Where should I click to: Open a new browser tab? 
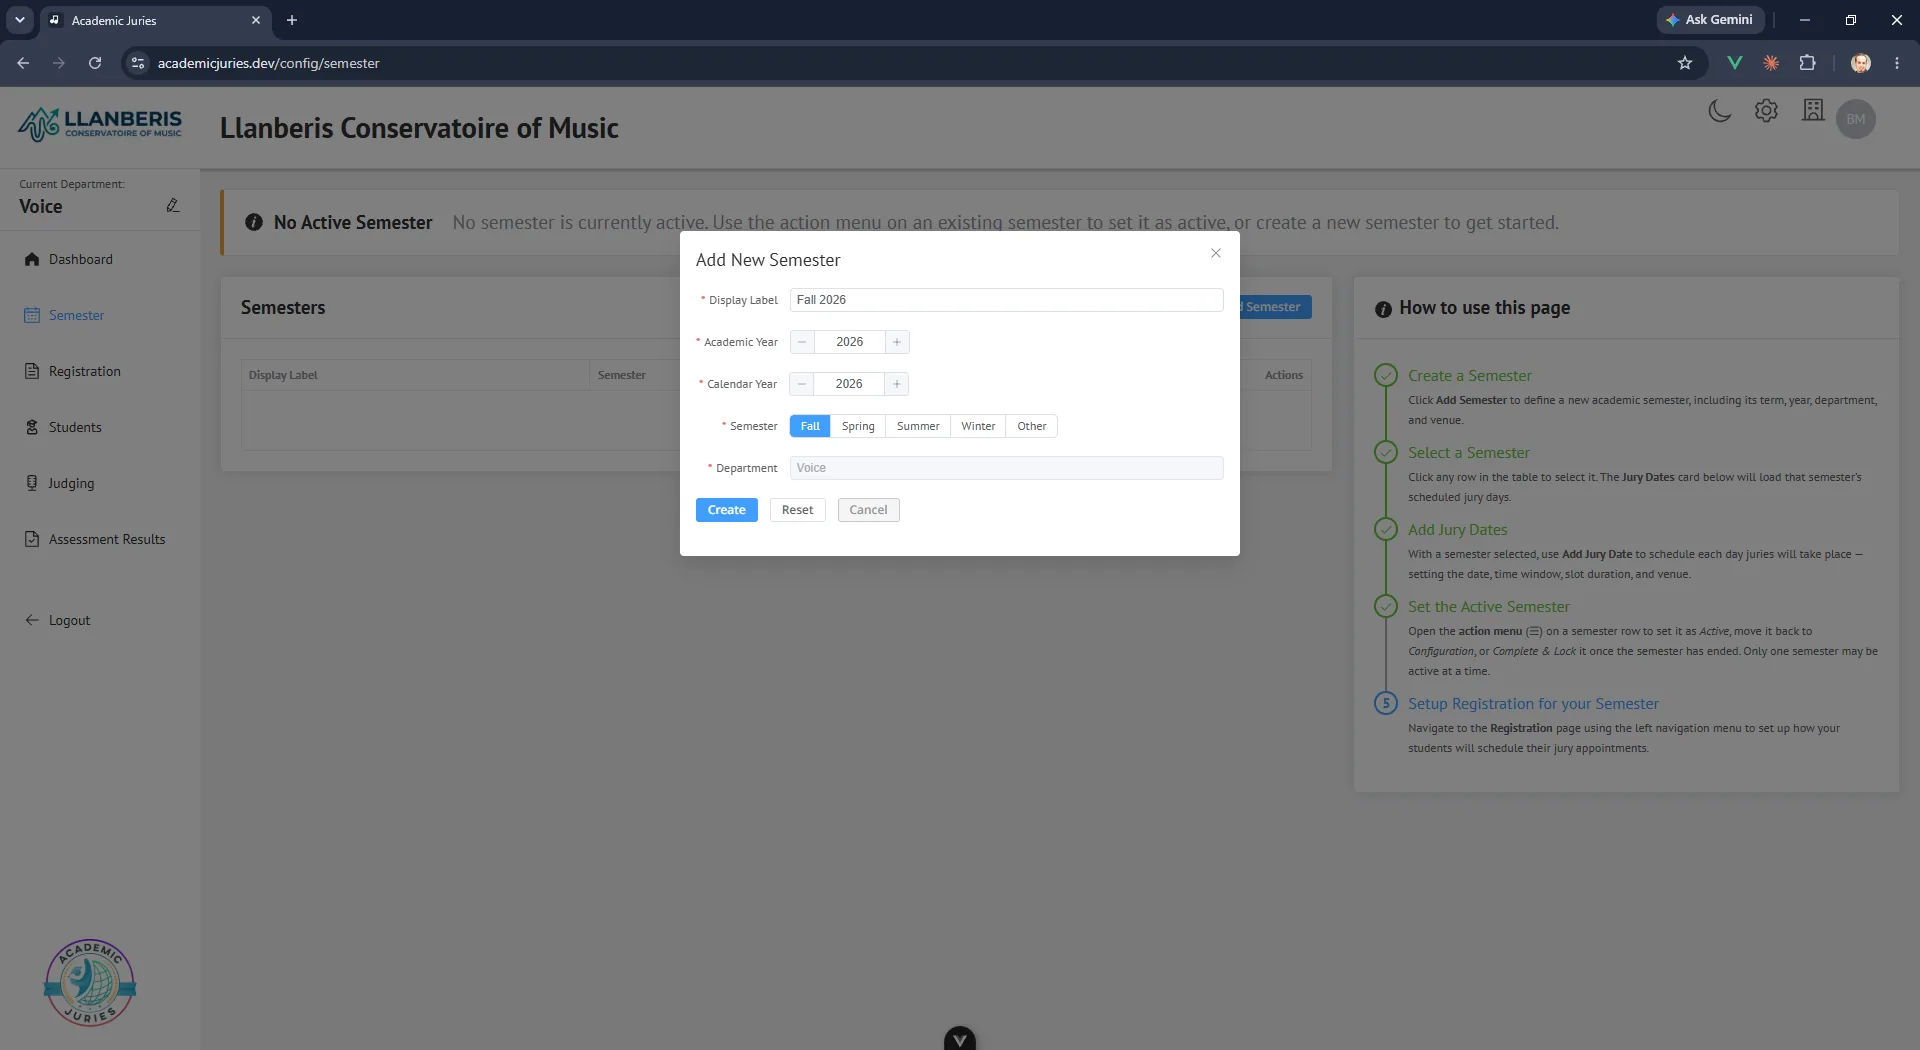(292, 20)
